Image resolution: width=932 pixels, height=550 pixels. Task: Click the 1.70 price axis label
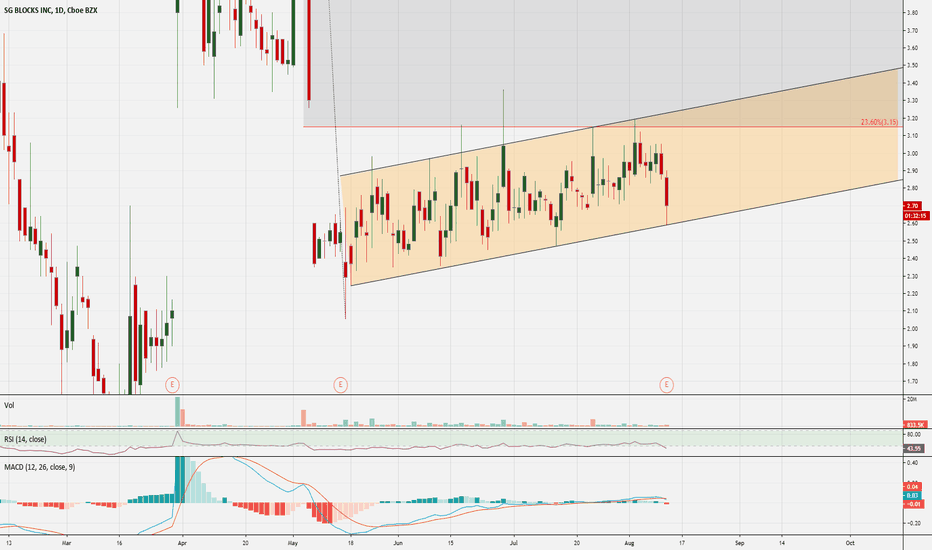coord(912,381)
